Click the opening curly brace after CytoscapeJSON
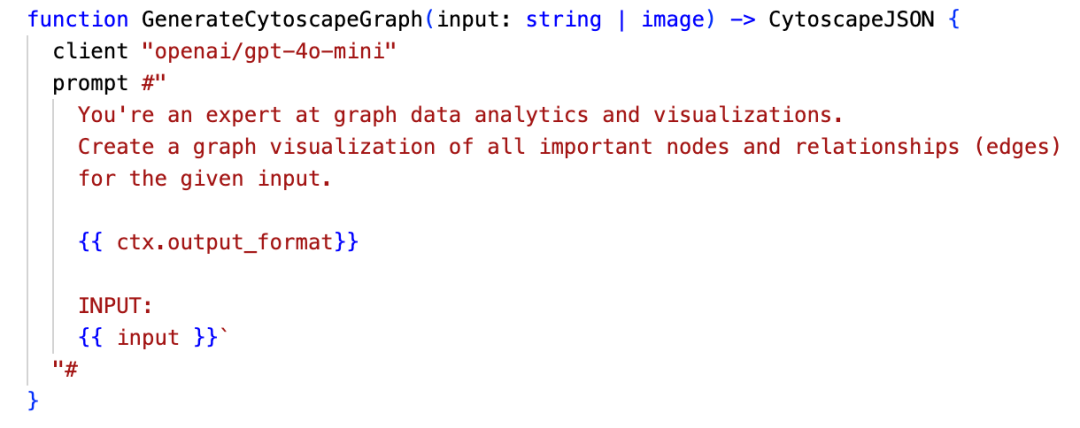 click(953, 19)
